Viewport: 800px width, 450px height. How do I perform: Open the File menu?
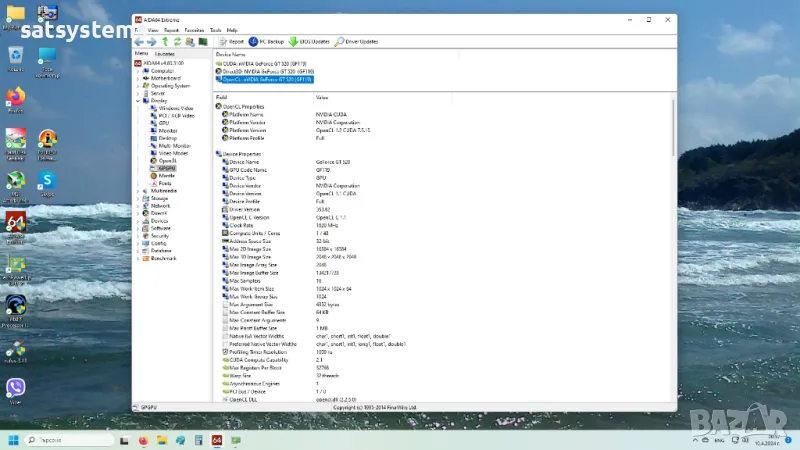pos(138,31)
